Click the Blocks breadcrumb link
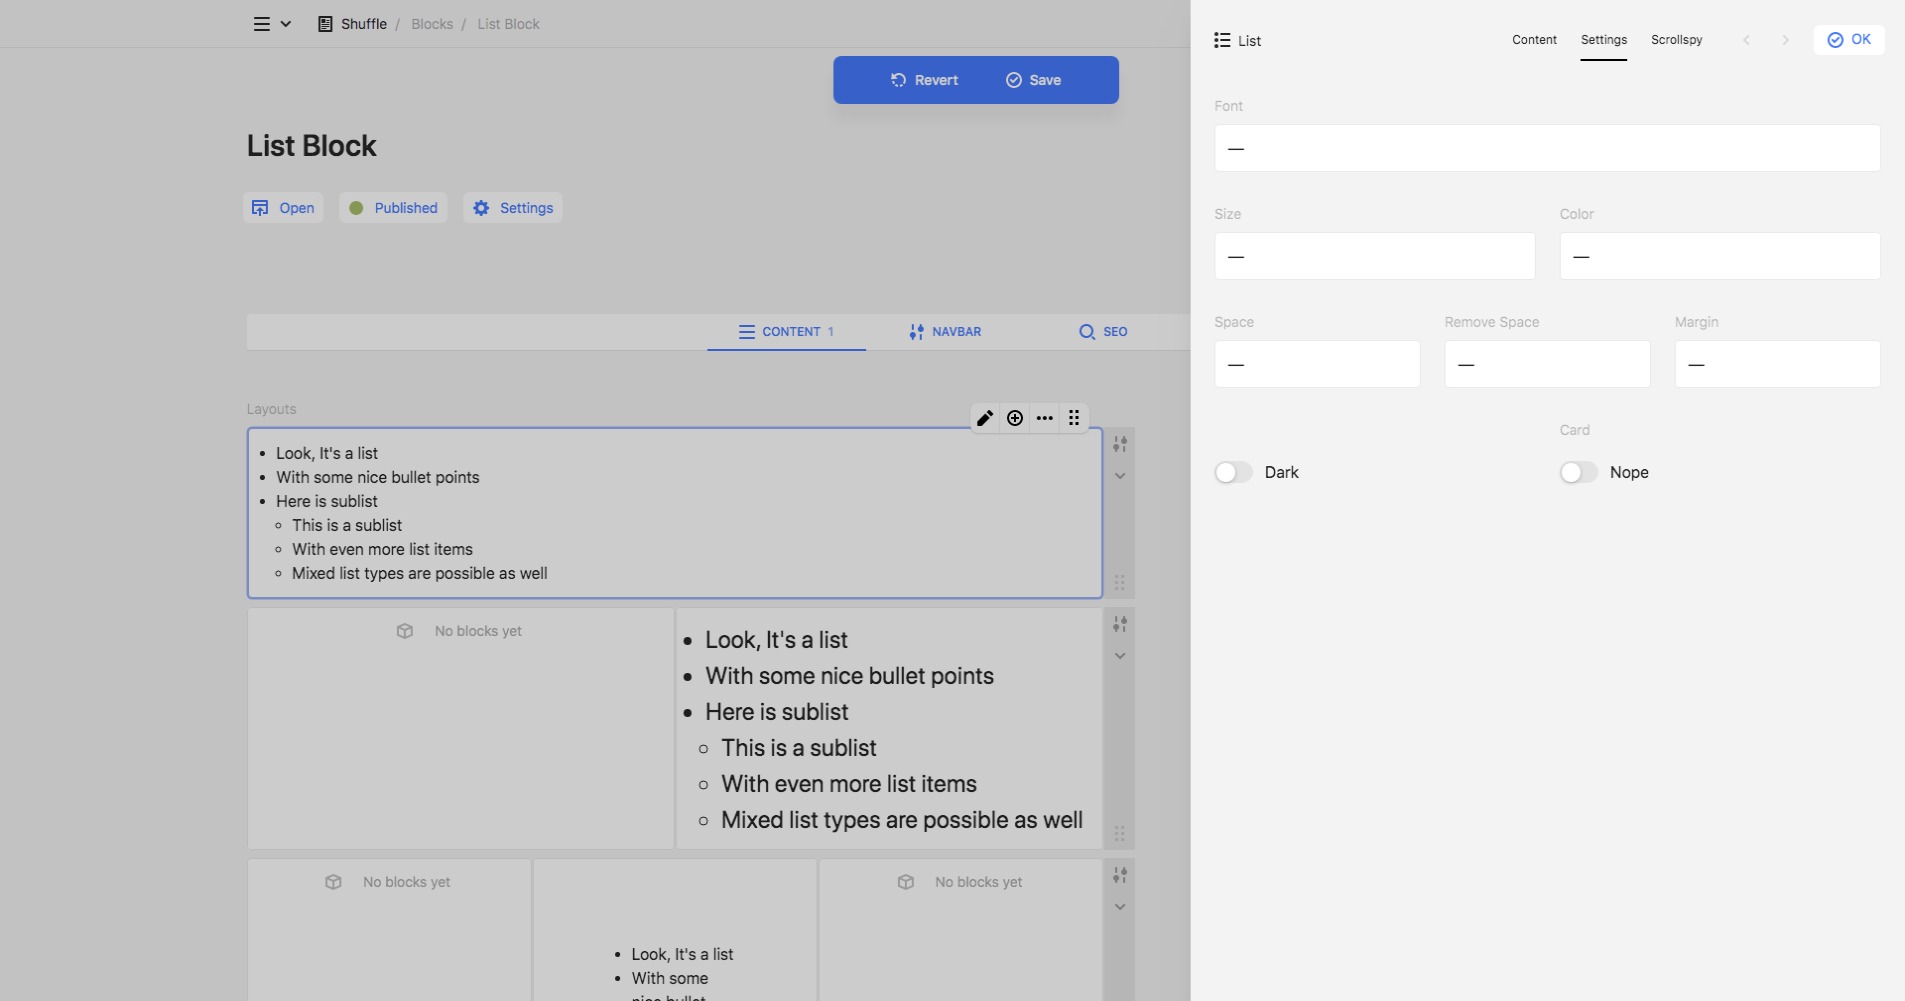The width and height of the screenshot is (1905, 1001). (x=432, y=24)
